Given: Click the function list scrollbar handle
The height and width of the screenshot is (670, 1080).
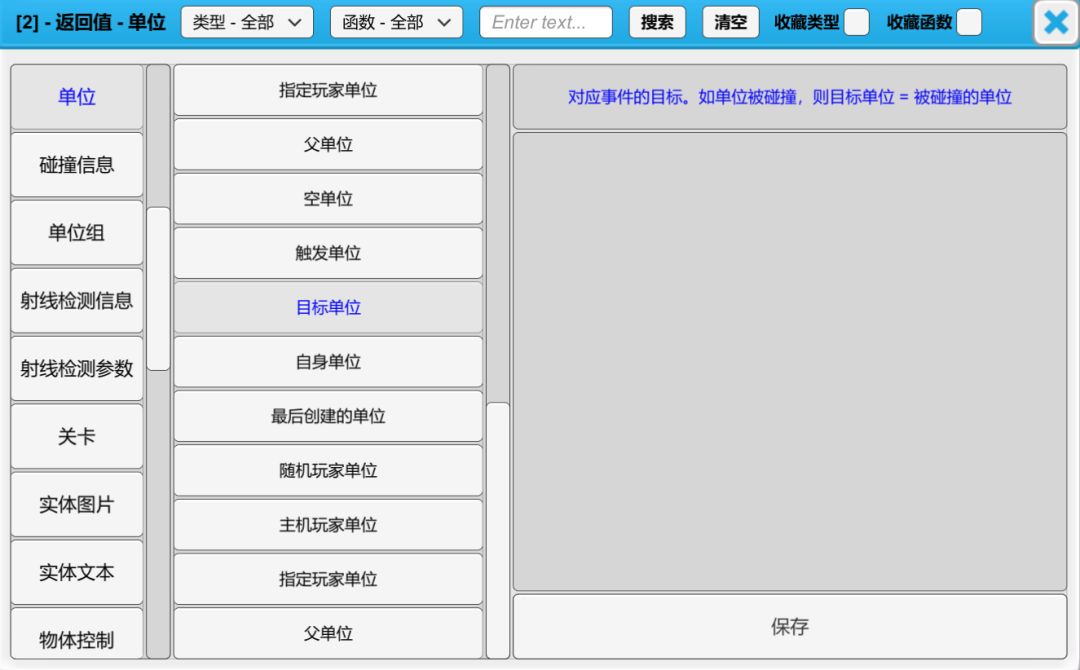Looking at the screenshot, I should 497,530.
